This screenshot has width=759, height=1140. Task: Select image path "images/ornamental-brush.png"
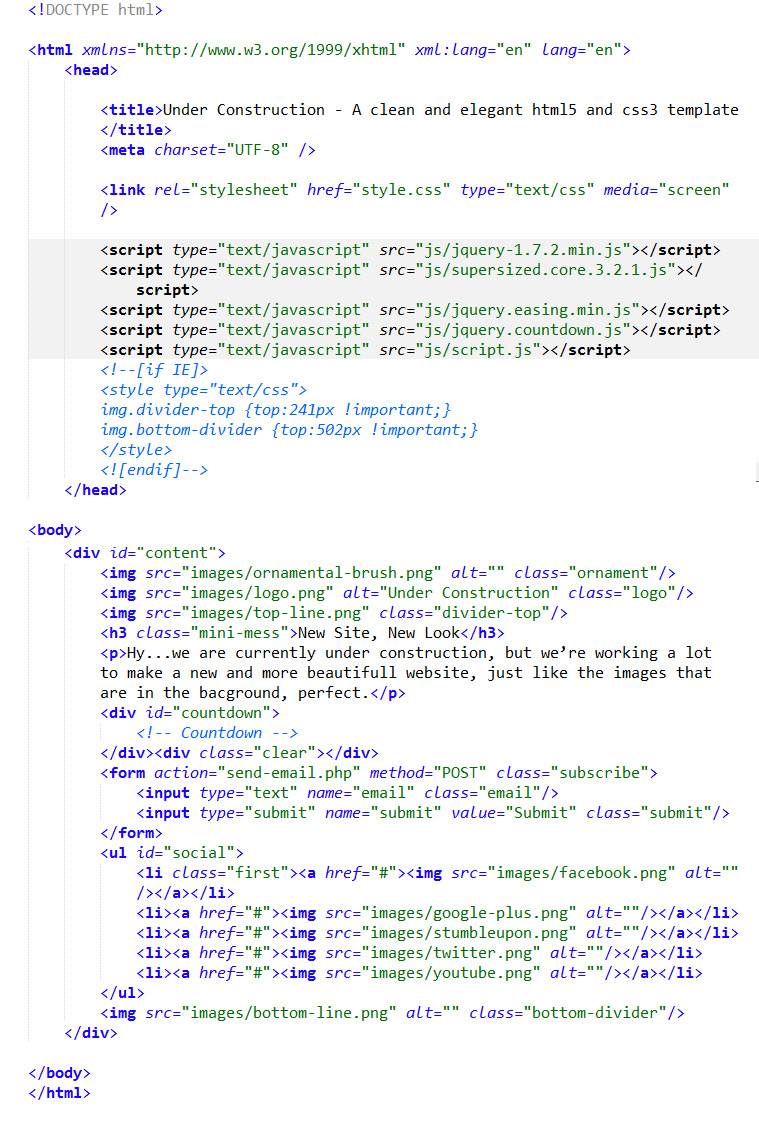tap(311, 573)
